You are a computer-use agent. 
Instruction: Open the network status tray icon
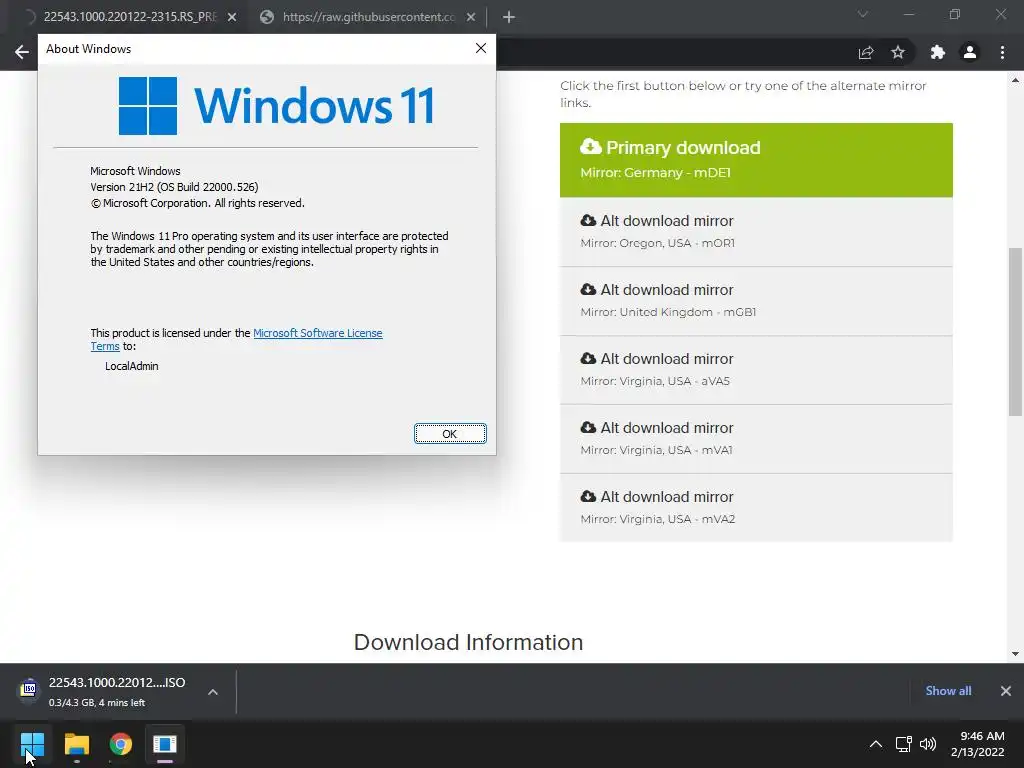point(903,744)
